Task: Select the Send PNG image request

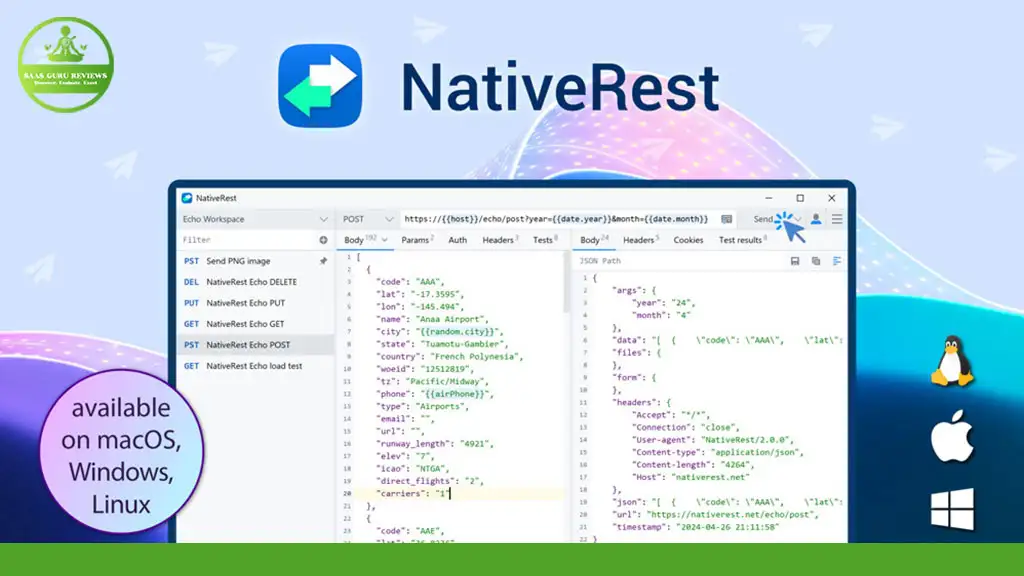Action: 255,261
